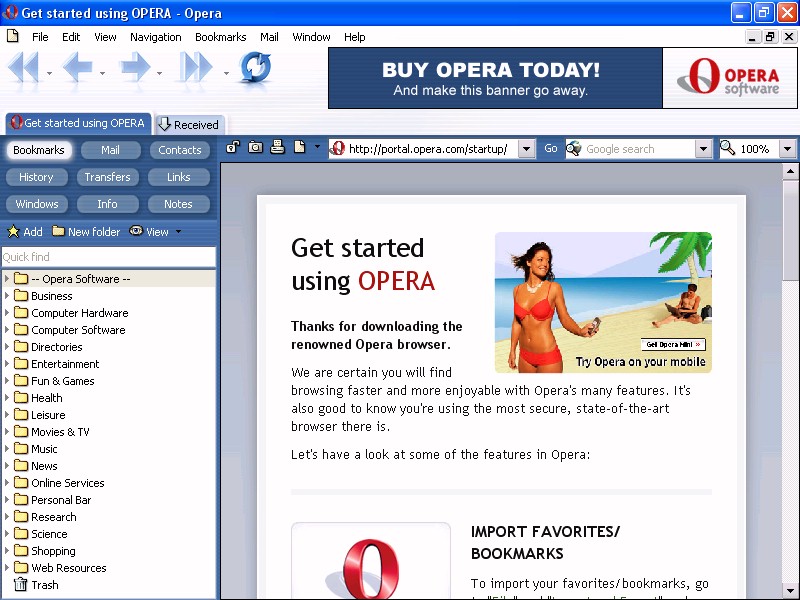The width and height of the screenshot is (800, 600).
Task: Expand the Computer Hardware bookmark folder
Action: coord(7,312)
